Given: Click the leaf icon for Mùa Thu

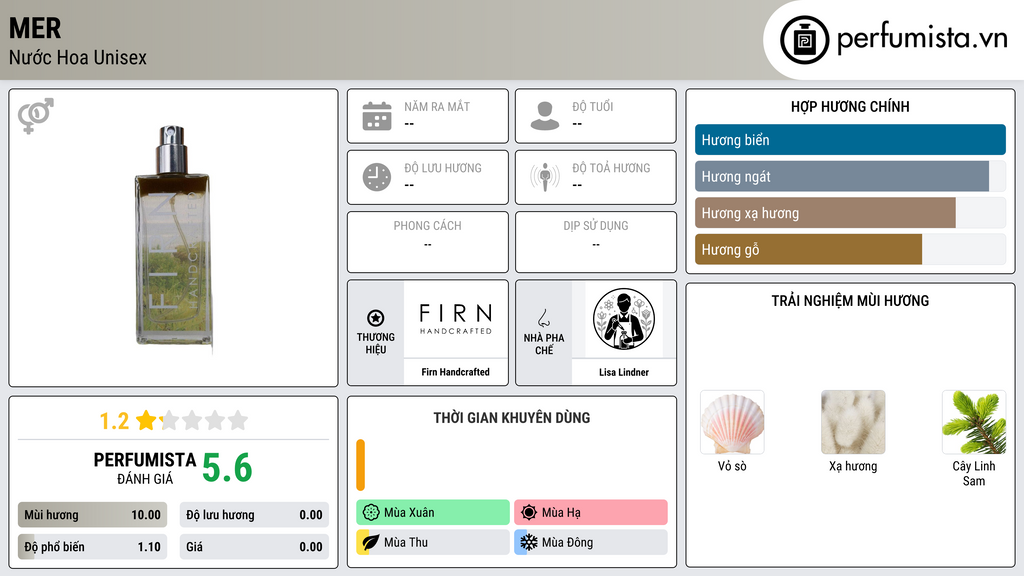Looking at the screenshot, I should 371,542.
